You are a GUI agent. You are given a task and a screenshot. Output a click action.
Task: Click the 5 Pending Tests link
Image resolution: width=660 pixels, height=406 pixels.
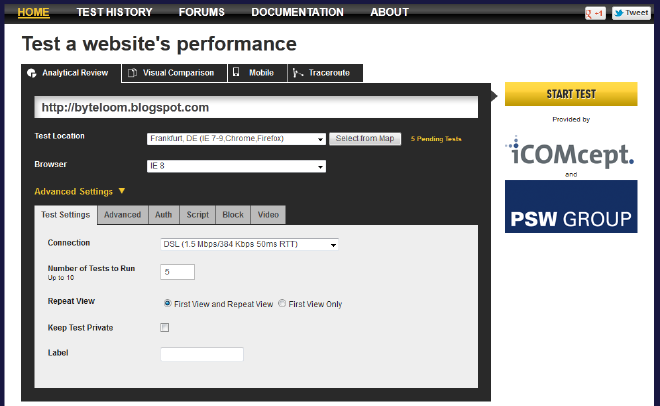(x=436, y=139)
